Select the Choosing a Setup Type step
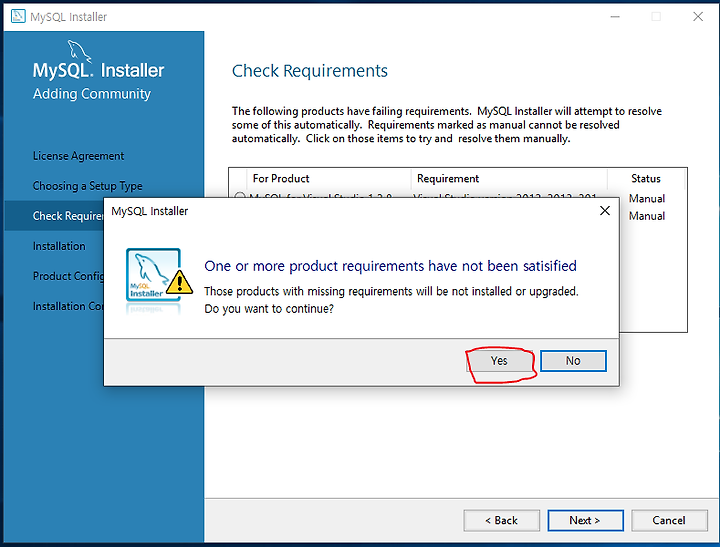 [87, 186]
